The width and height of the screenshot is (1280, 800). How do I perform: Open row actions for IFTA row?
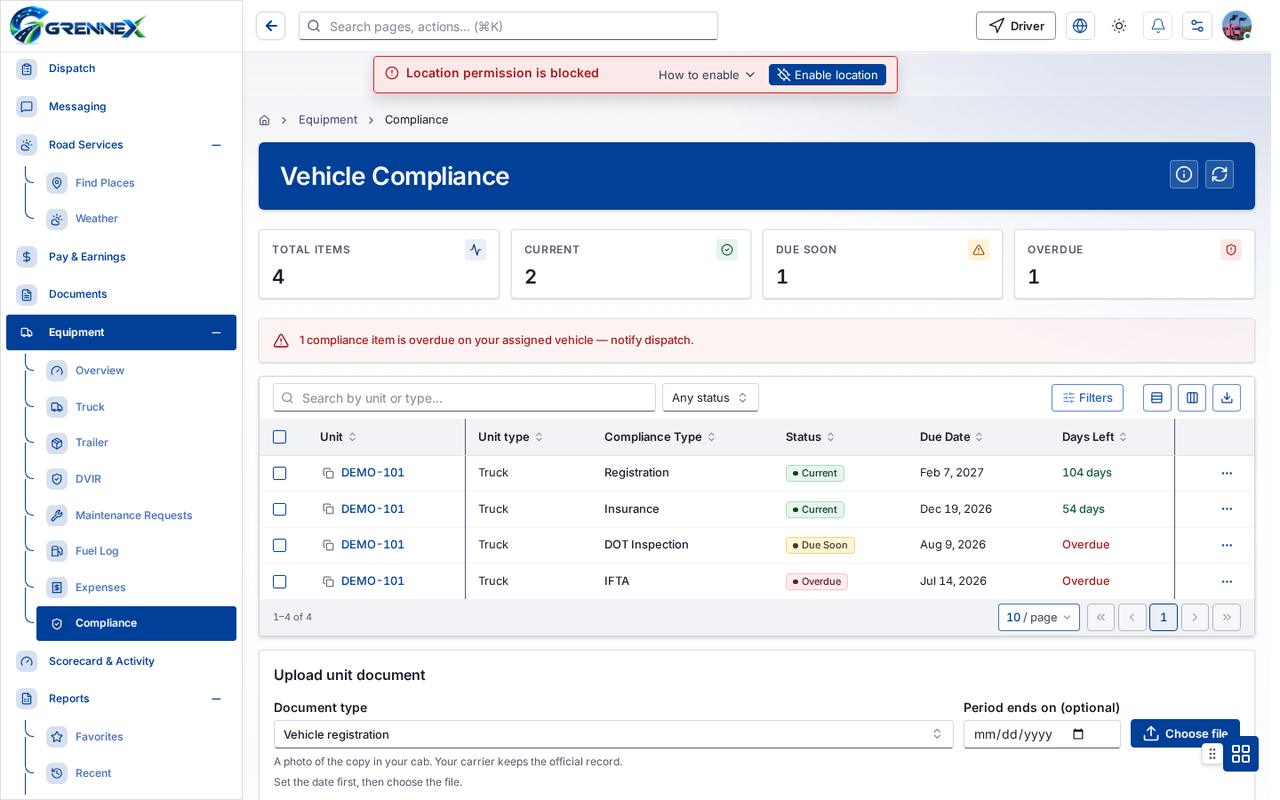pos(1227,581)
